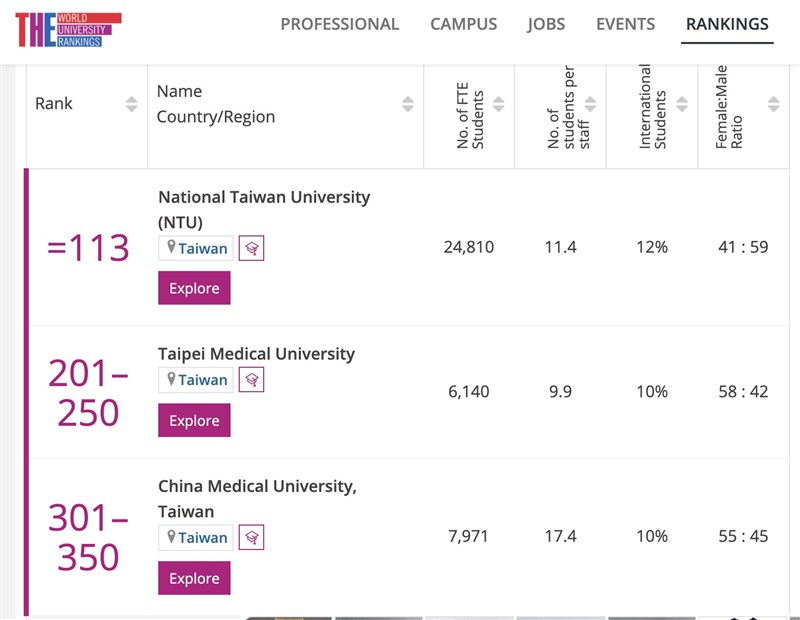800x620 pixels.
Task: Explore National Taiwan University
Action: (194, 288)
